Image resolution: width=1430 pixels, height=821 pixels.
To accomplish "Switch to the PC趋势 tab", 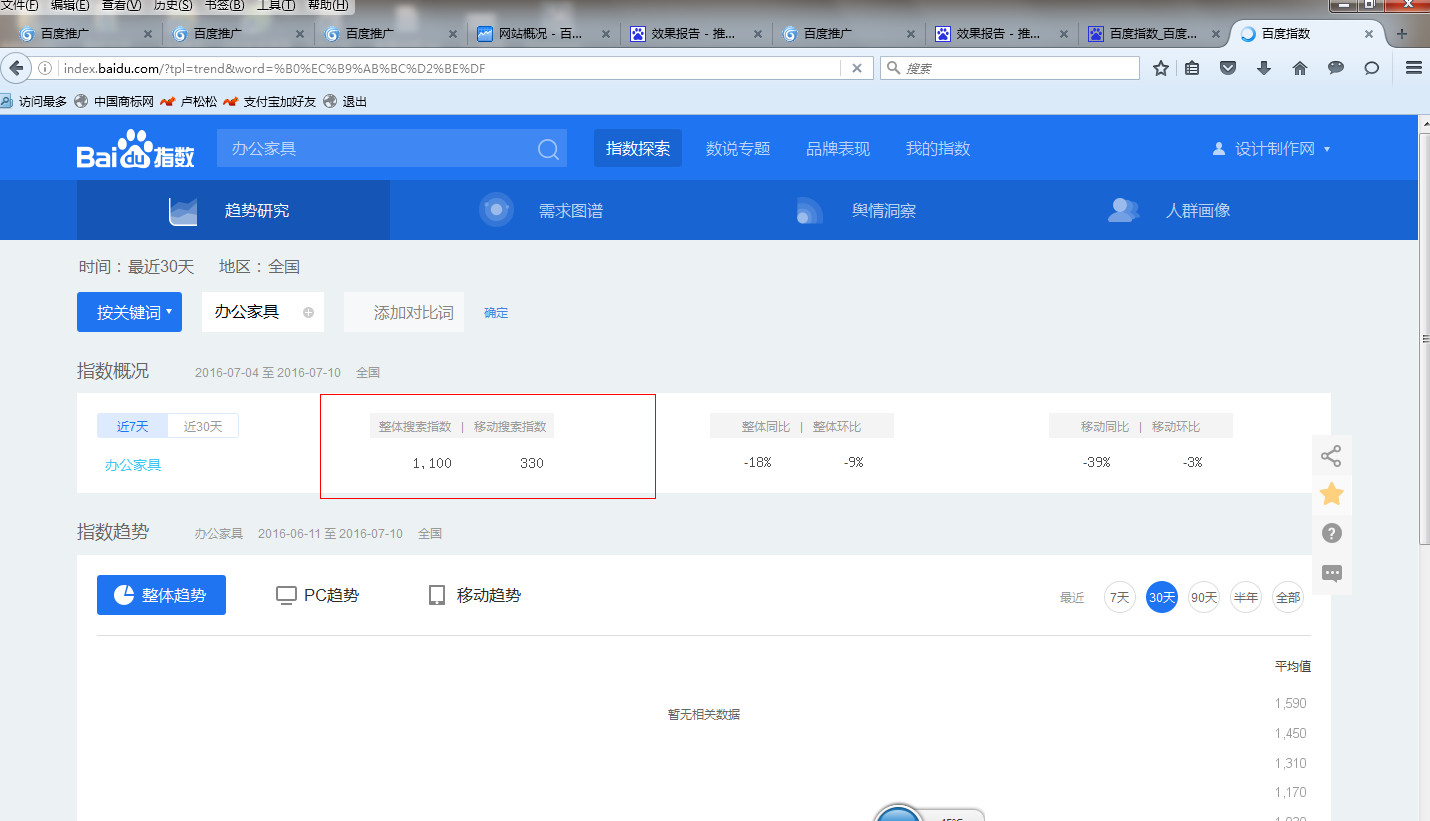I will tap(317, 594).
